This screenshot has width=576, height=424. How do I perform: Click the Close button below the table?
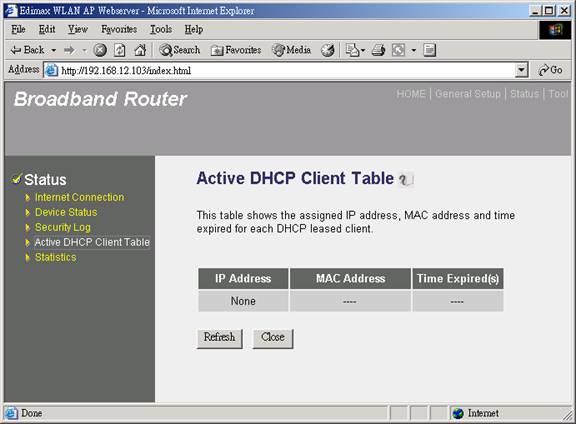click(273, 338)
